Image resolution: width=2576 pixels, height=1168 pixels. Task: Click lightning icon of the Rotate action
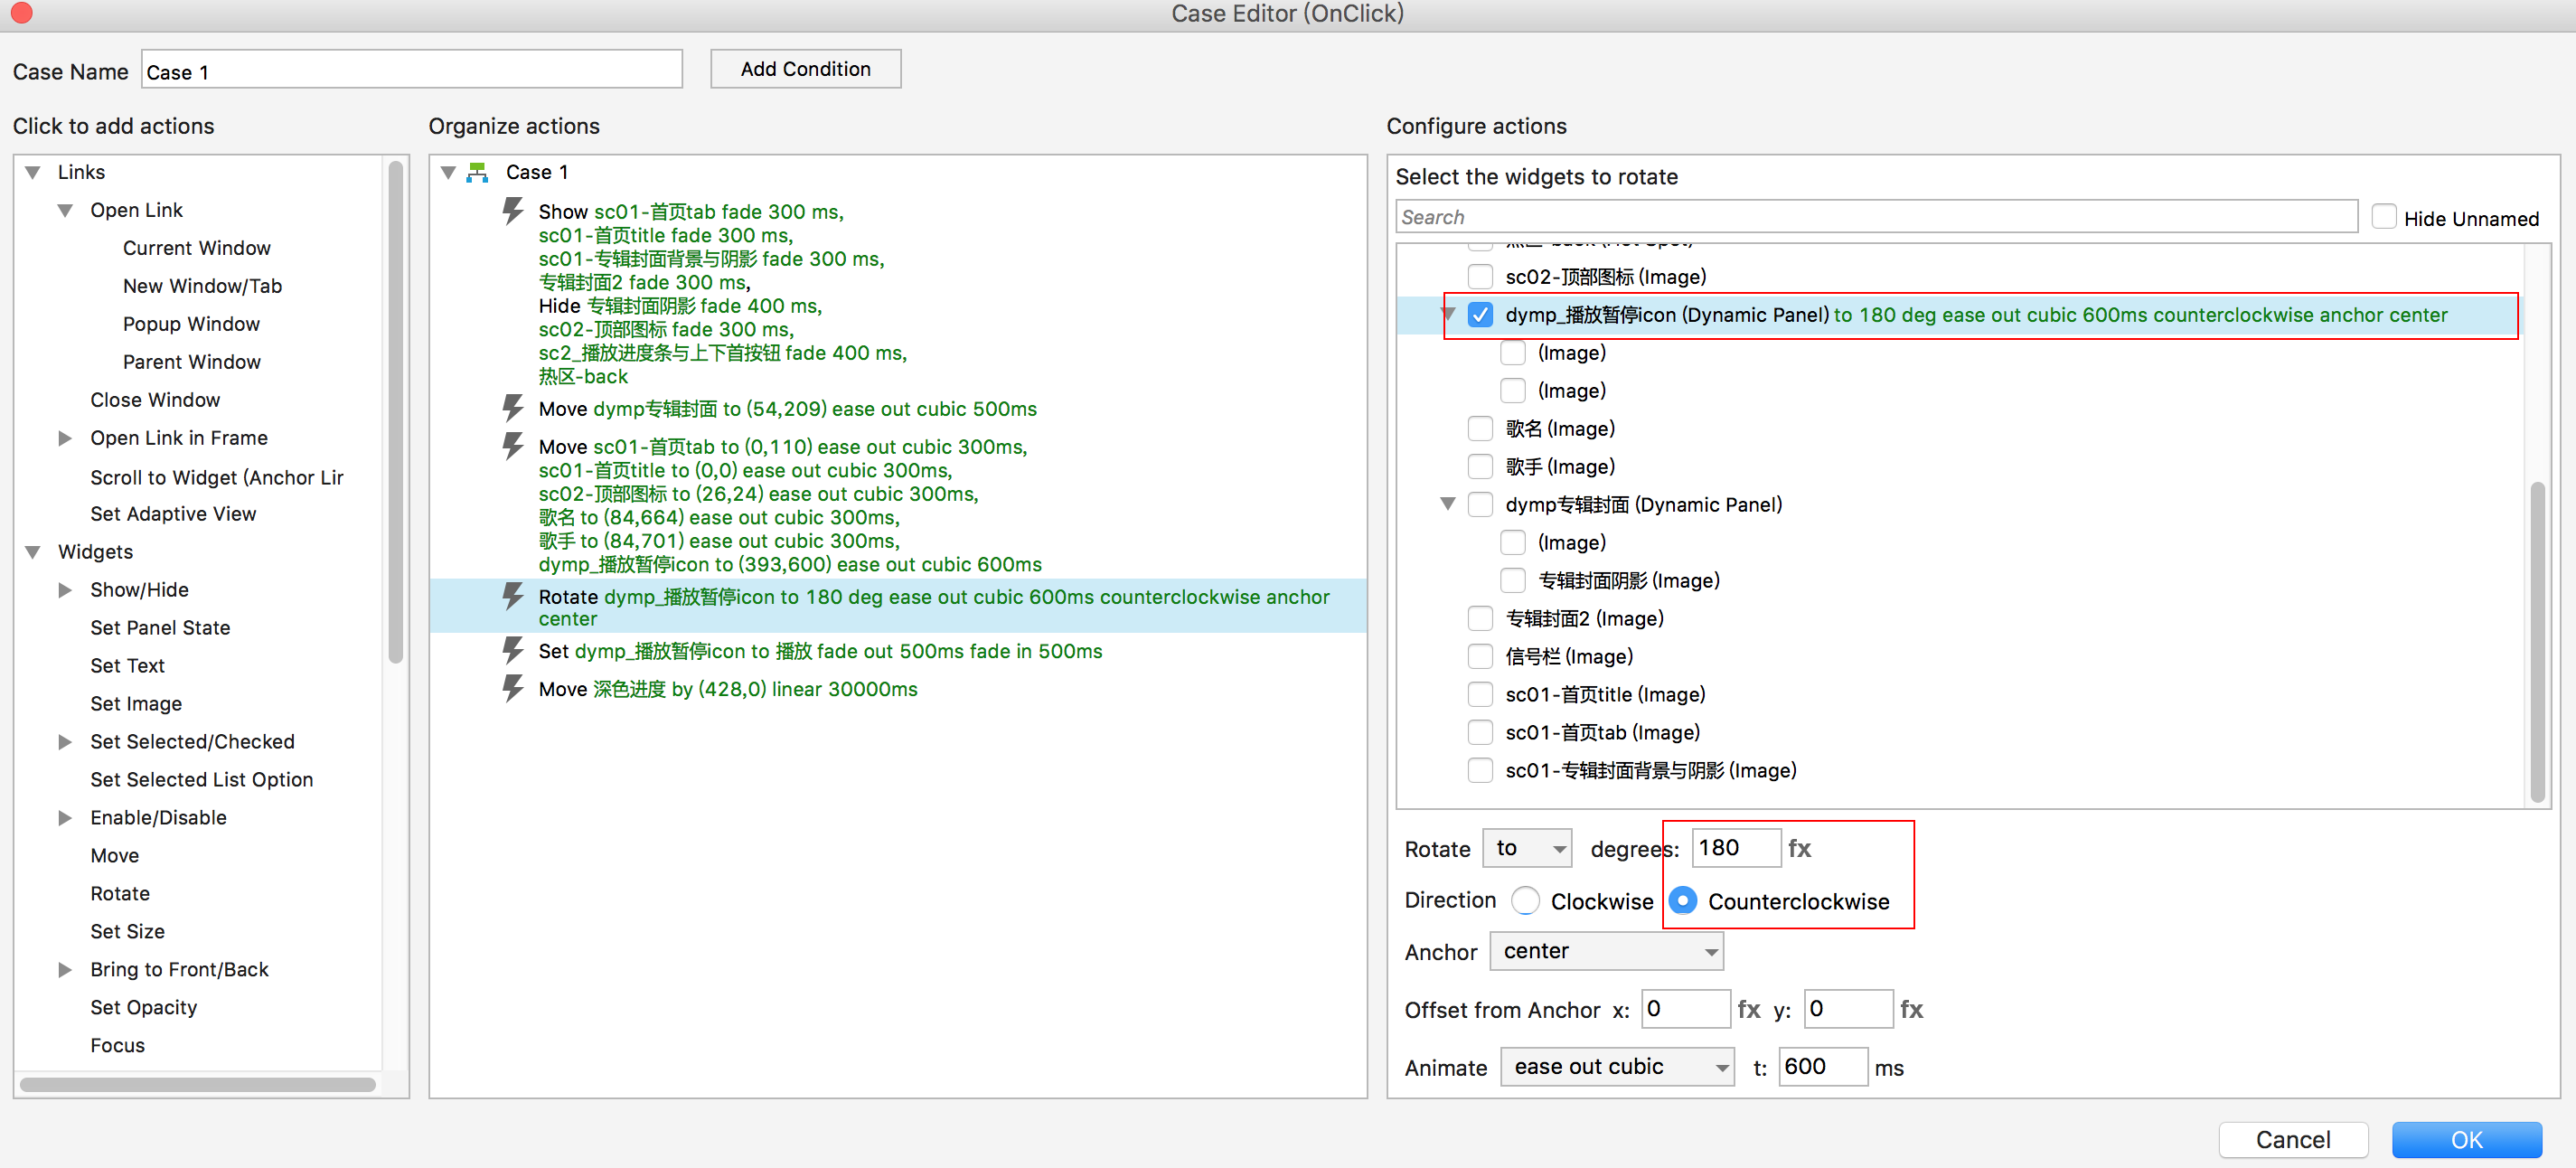513,597
